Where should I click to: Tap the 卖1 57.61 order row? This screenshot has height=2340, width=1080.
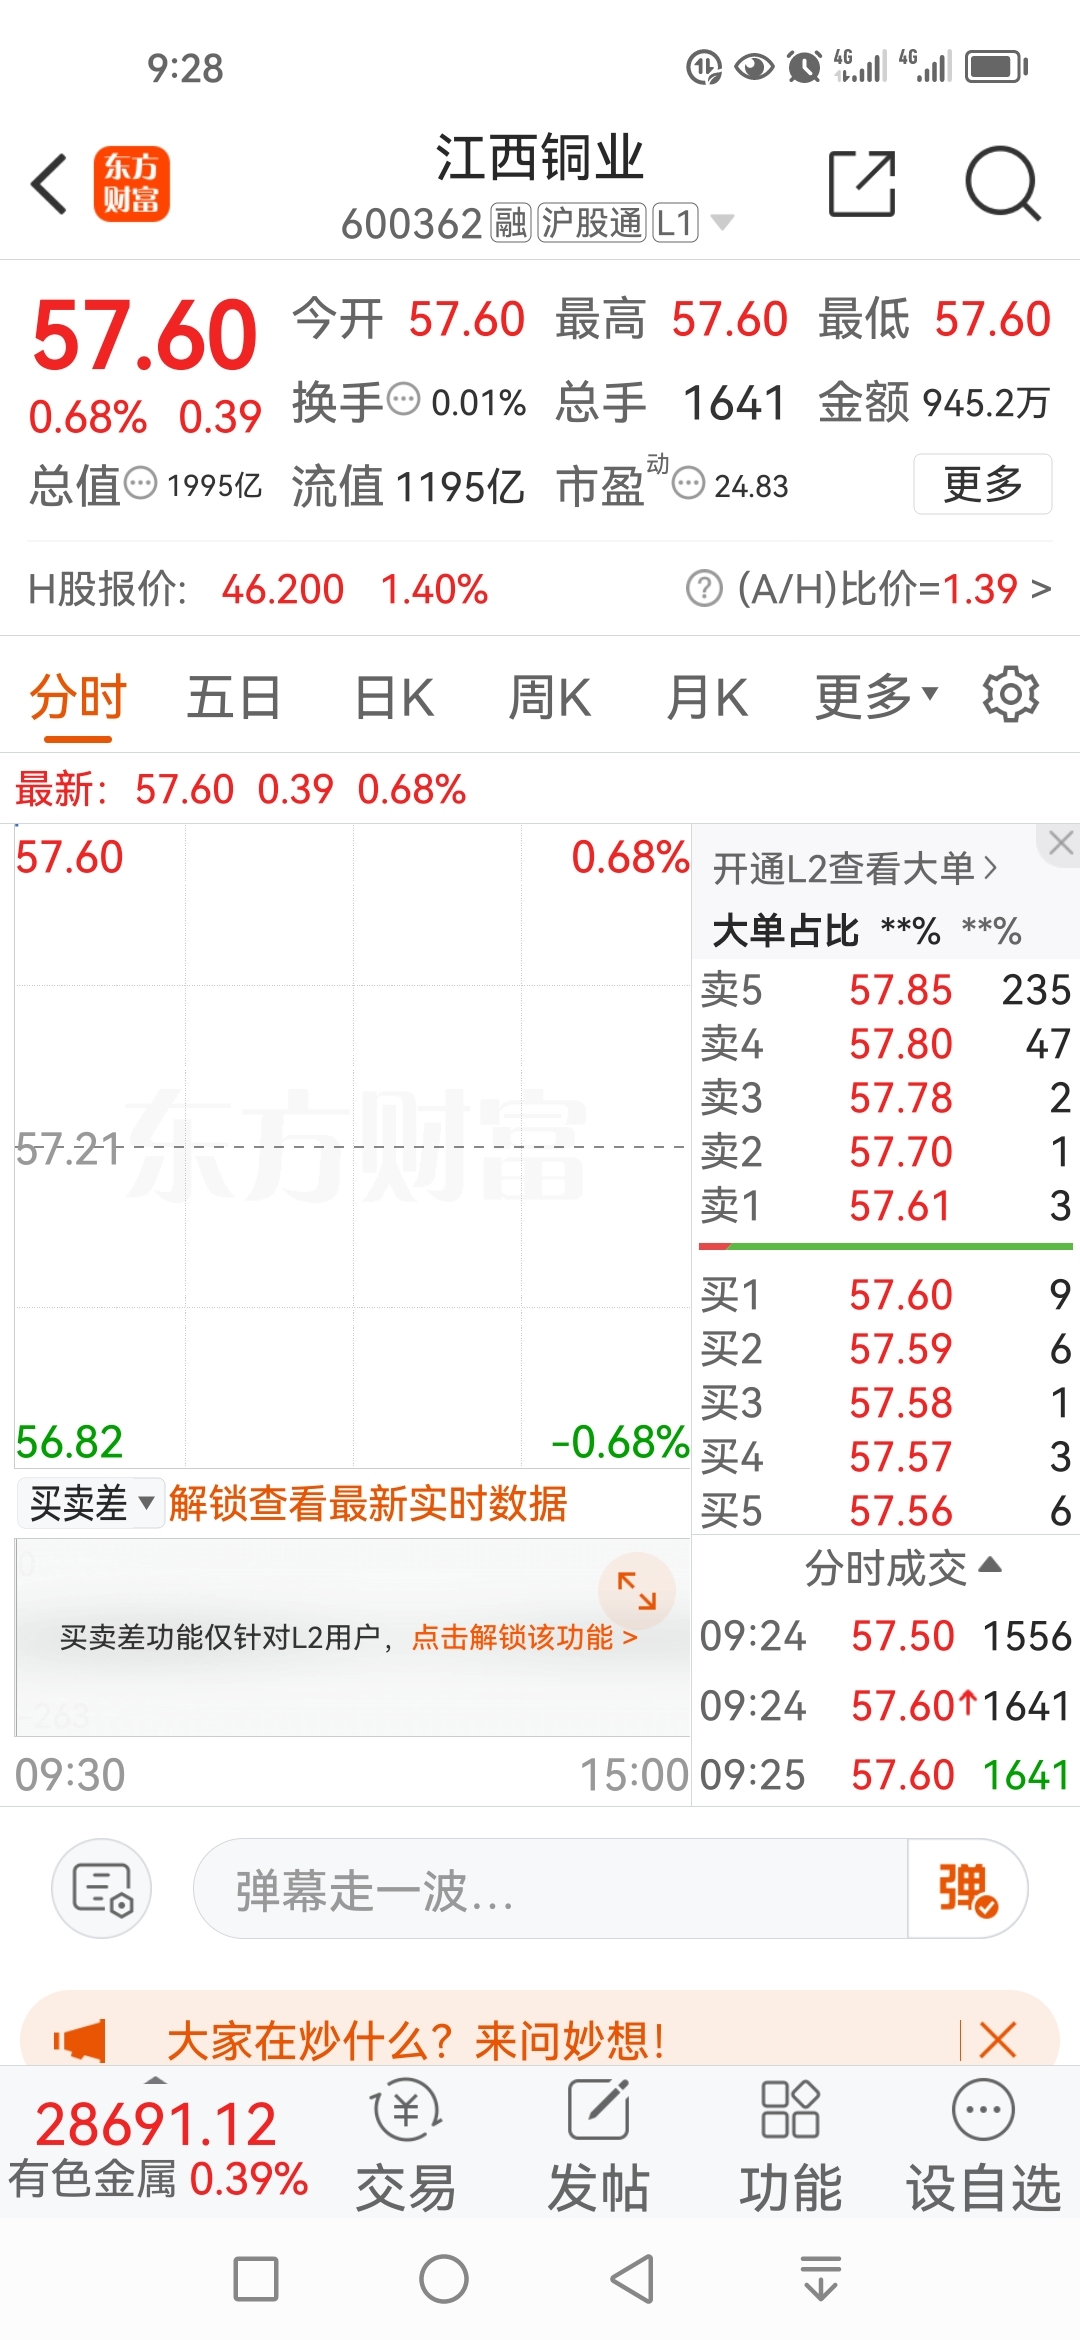pyautogui.click(x=886, y=1206)
